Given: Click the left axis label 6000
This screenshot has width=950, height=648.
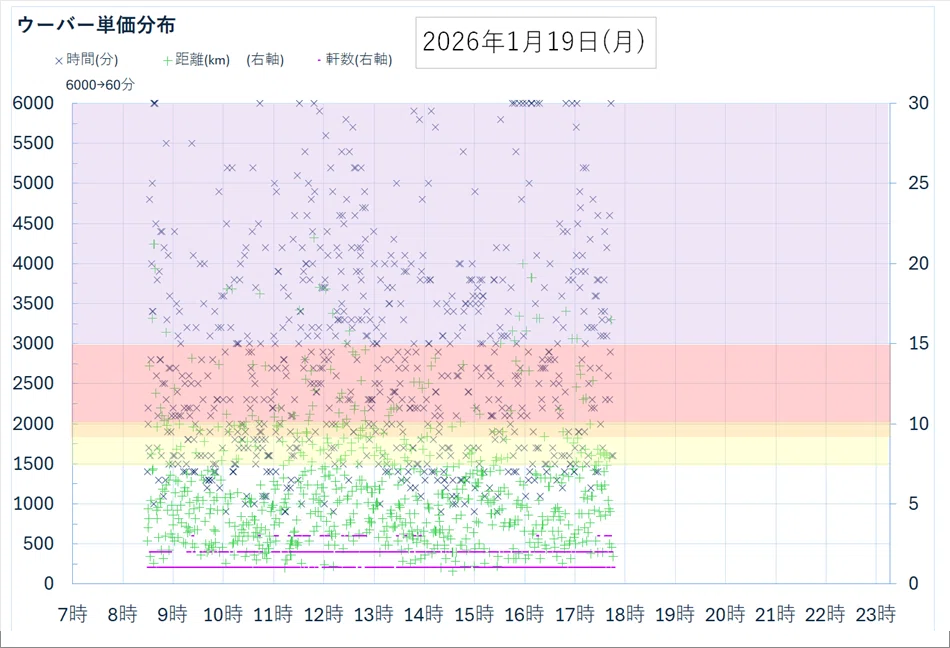Looking at the screenshot, I should (33, 104).
